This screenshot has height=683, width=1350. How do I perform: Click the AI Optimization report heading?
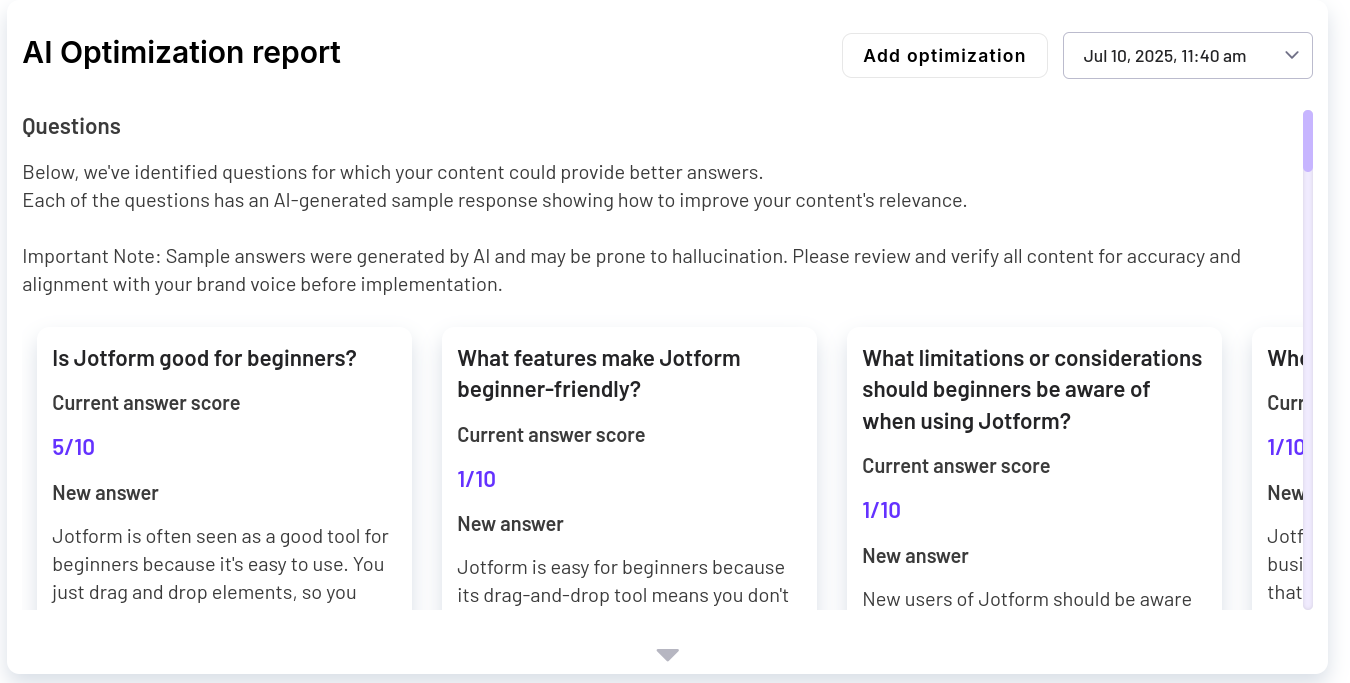pyautogui.click(x=182, y=52)
